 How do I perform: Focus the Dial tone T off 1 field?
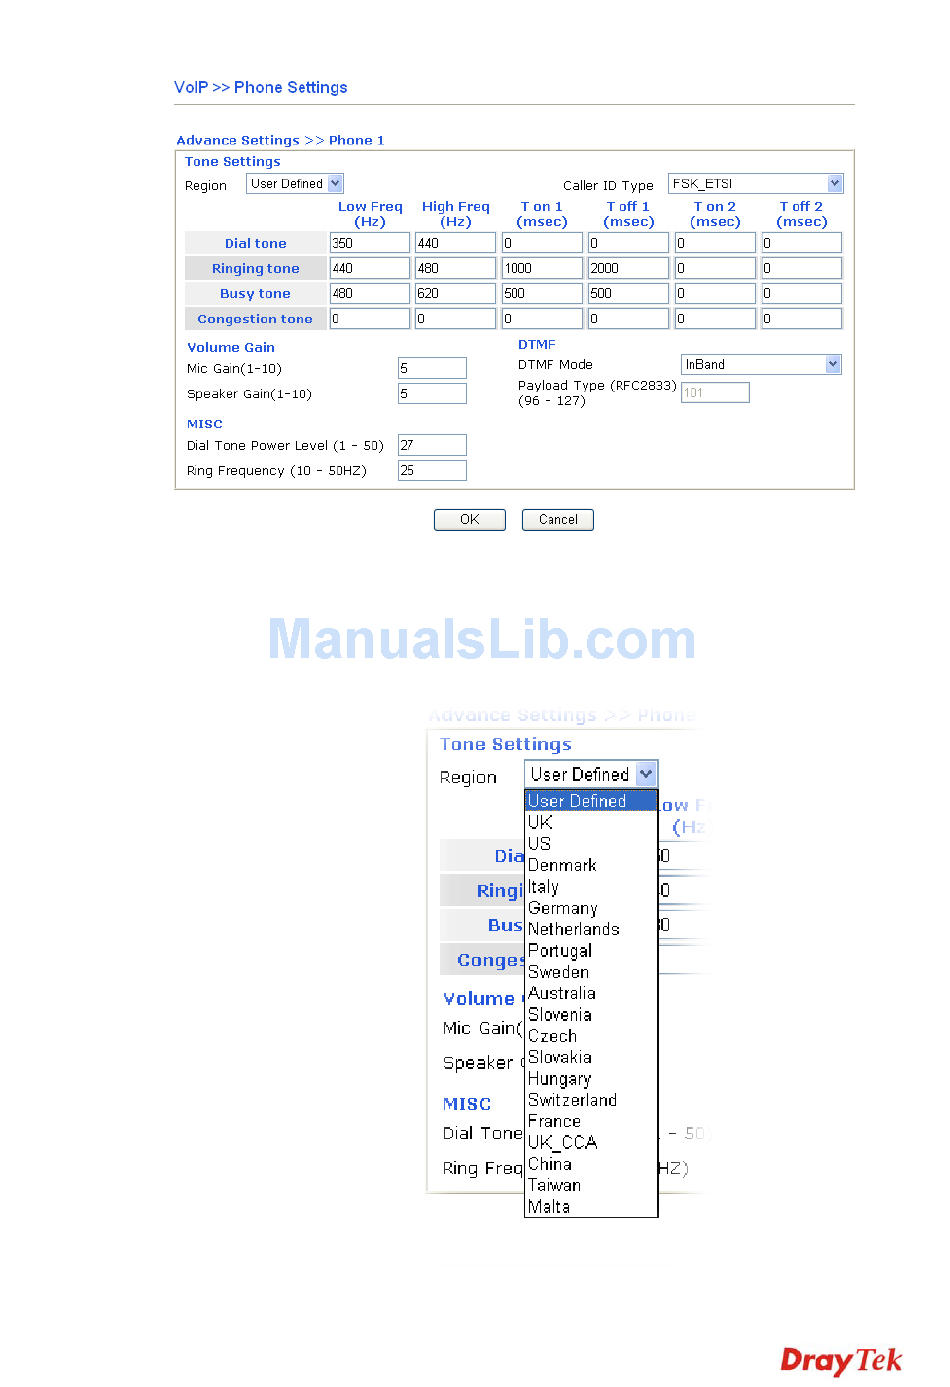629,243
